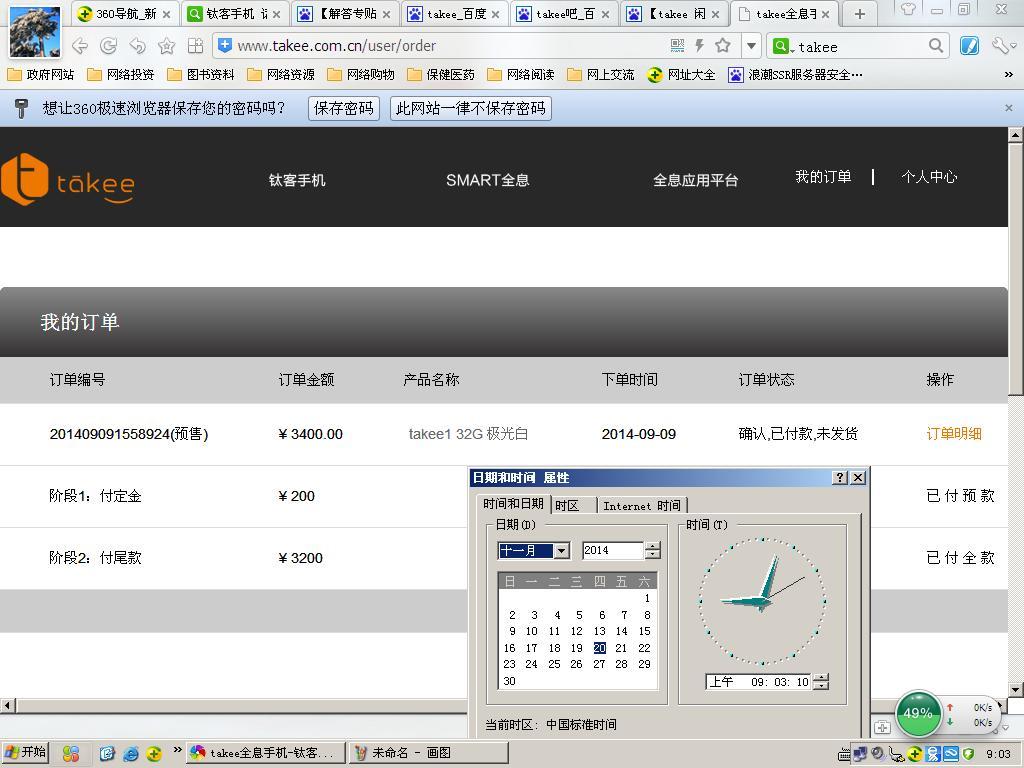This screenshot has height=768, width=1024.
Task: Click the page scrollbar down arrow
Action: click(x=1015, y=689)
